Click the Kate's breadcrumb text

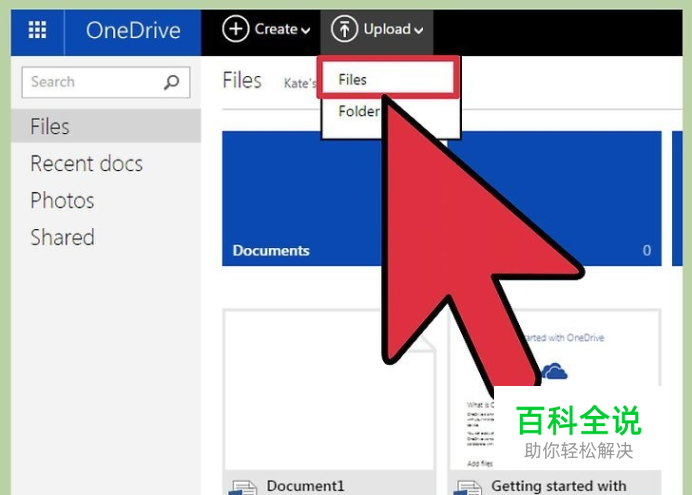[x=300, y=83]
